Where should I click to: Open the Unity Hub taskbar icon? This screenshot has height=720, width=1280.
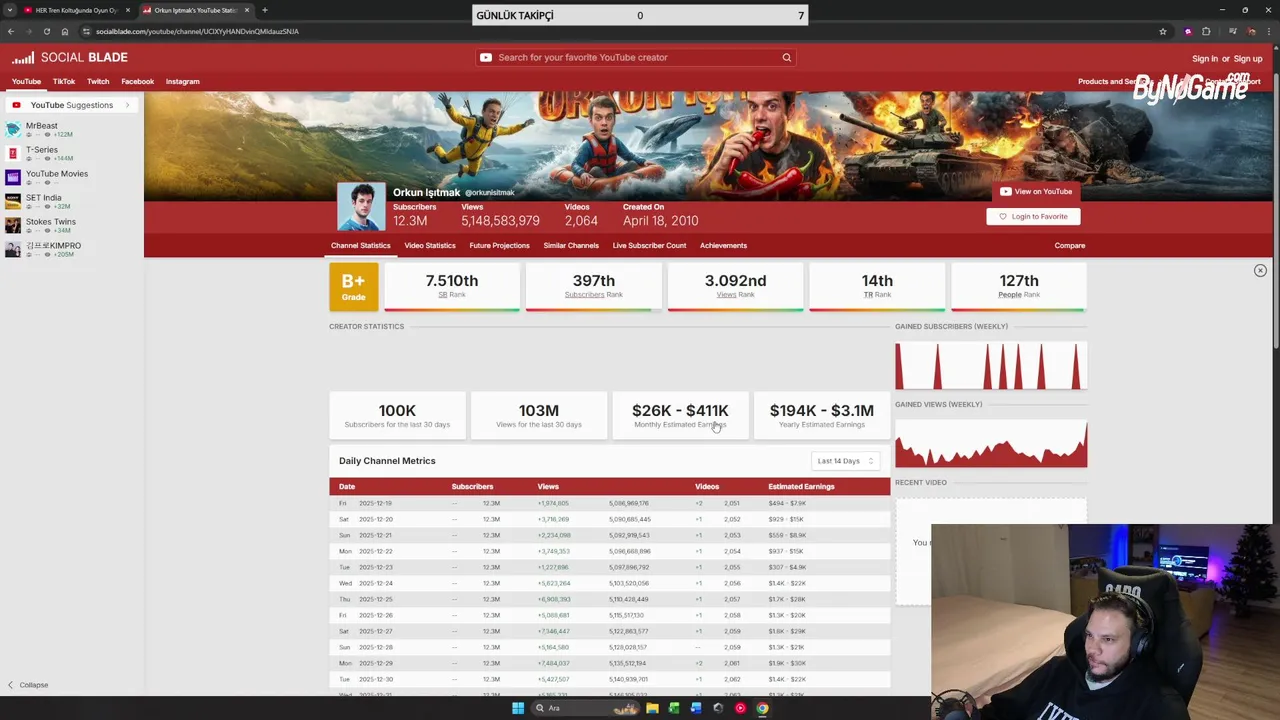pos(718,708)
